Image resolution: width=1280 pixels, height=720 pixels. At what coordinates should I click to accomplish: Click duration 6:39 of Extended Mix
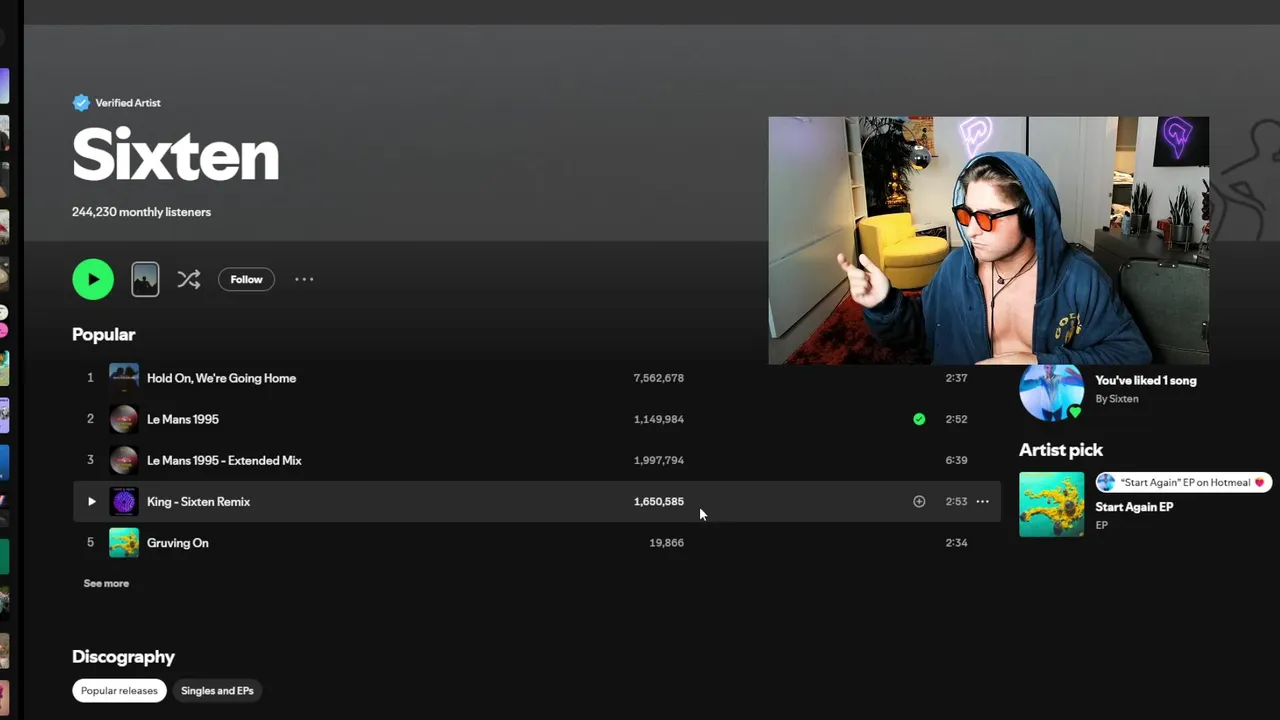[x=956, y=460]
